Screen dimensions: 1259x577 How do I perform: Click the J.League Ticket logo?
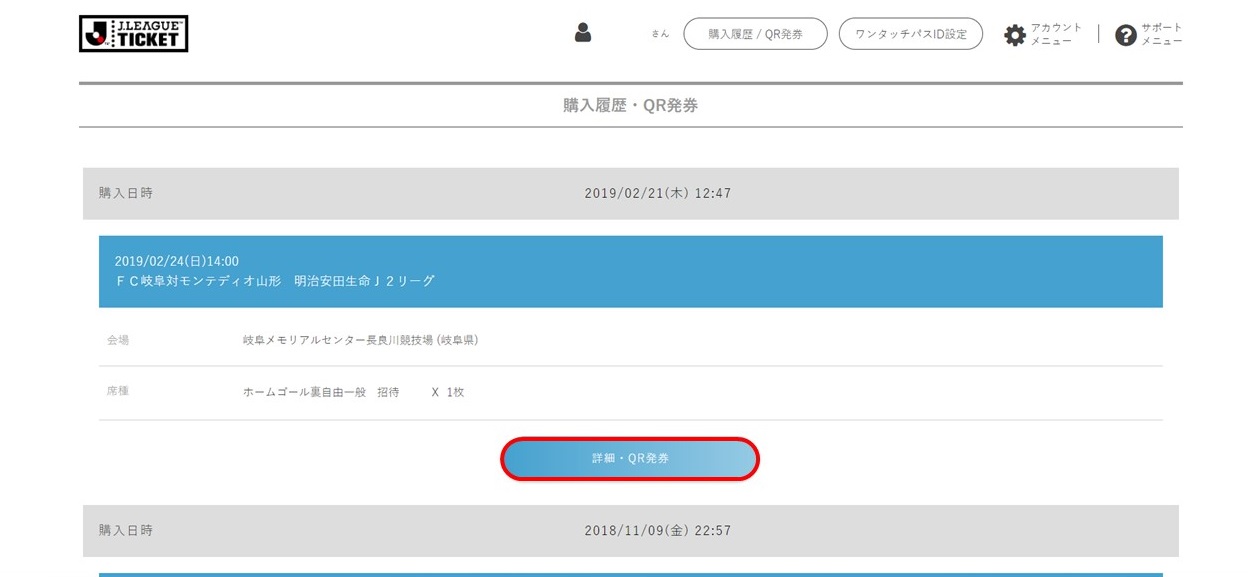(x=133, y=34)
